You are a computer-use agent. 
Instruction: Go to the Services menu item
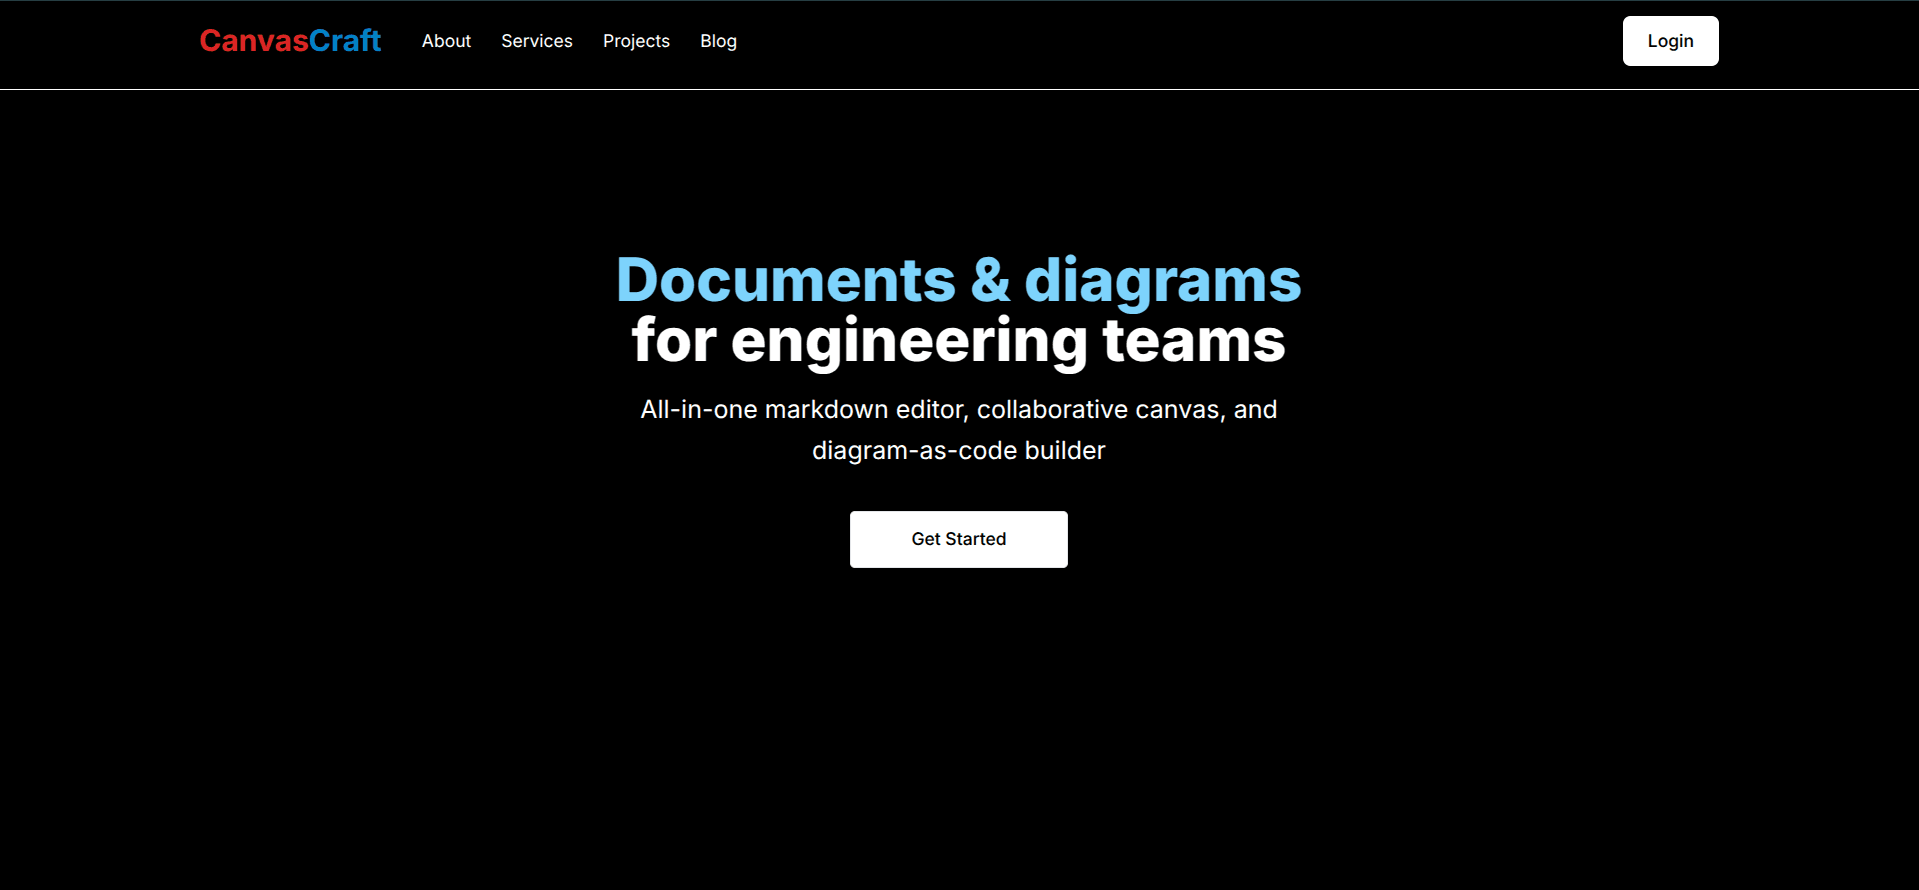click(537, 41)
